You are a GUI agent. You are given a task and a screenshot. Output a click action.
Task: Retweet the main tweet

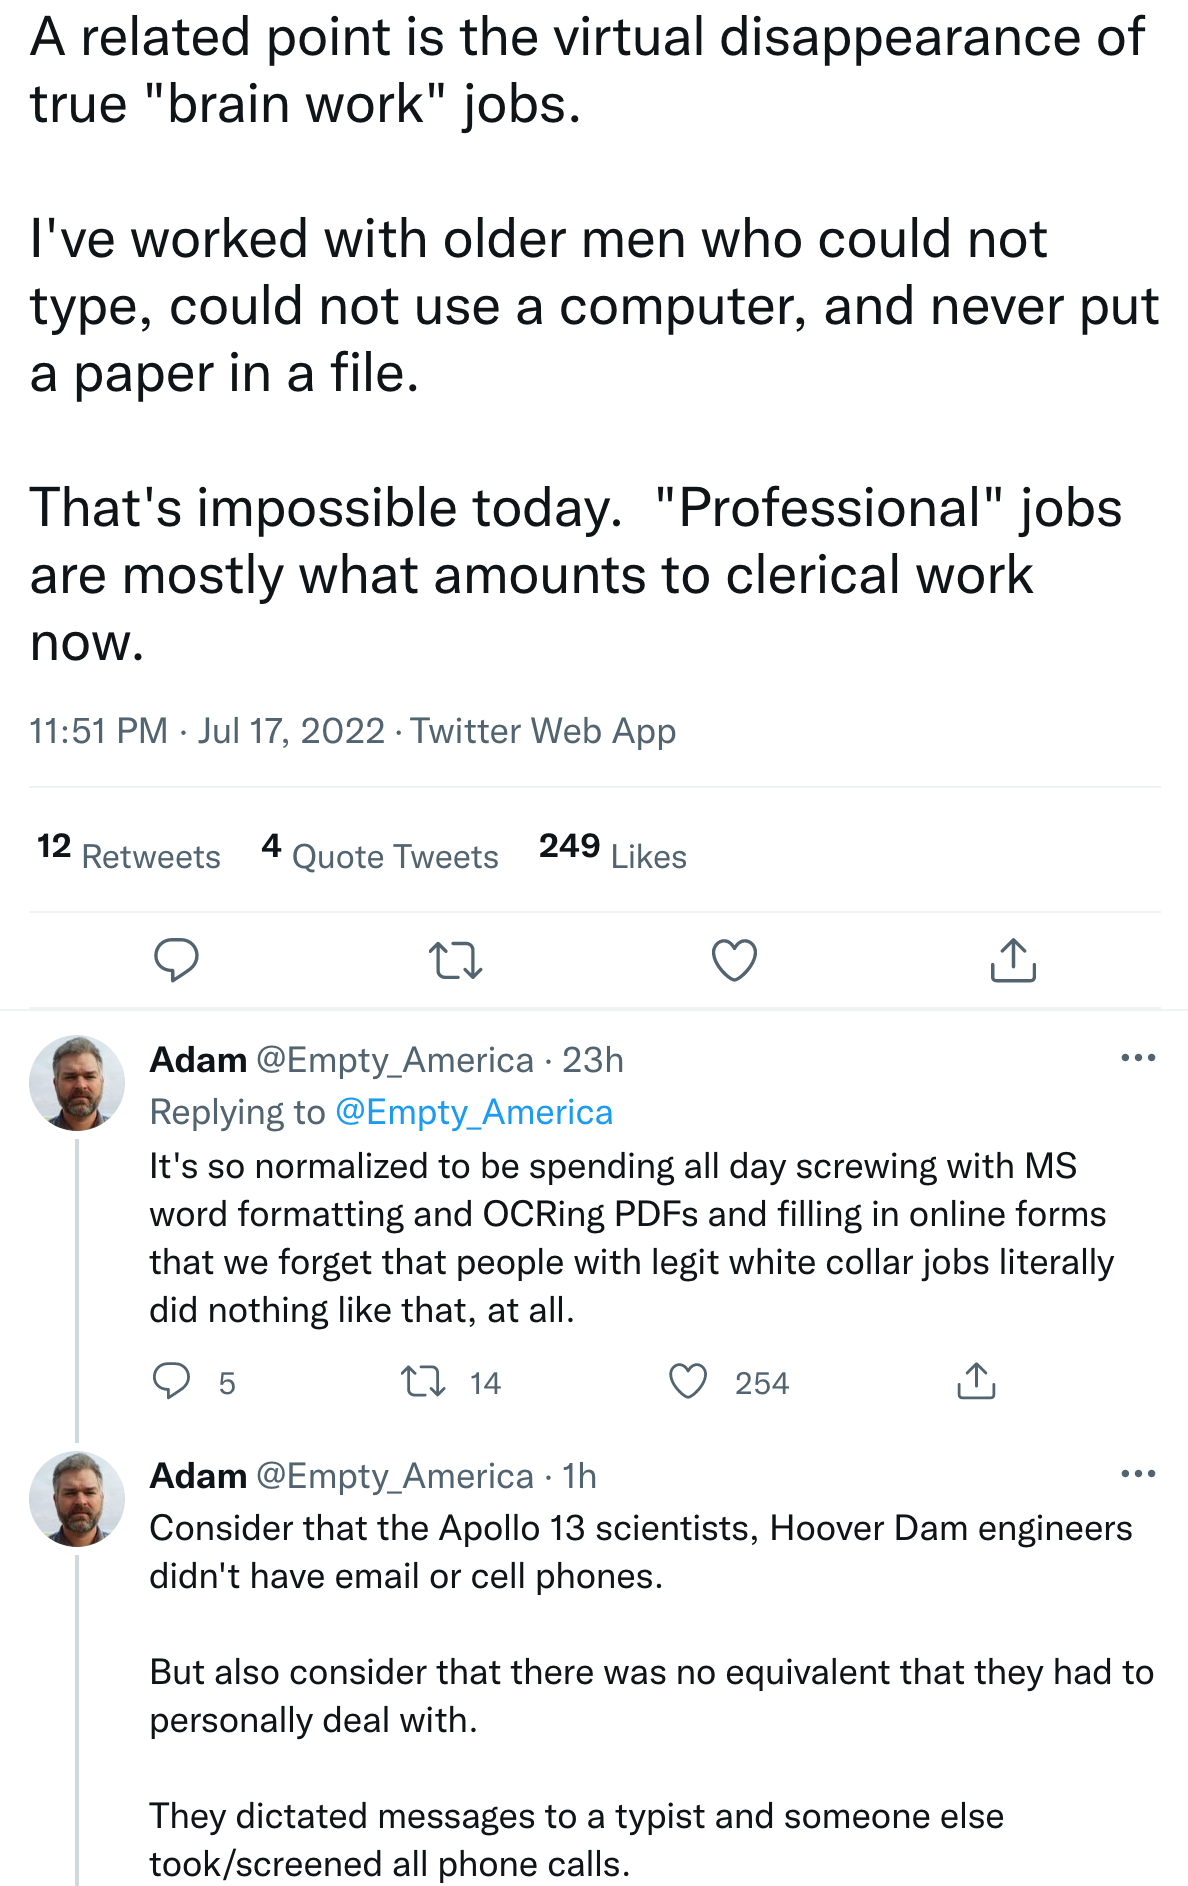tap(455, 960)
